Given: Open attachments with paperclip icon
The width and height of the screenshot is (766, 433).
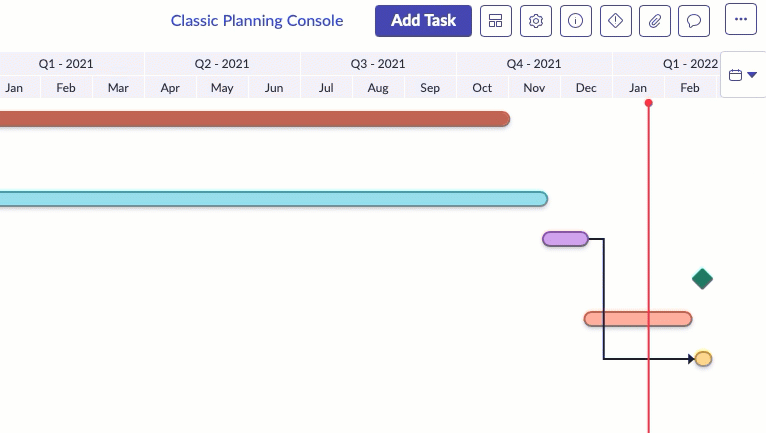Looking at the screenshot, I should pyautogui.click(x=655, y=21).
